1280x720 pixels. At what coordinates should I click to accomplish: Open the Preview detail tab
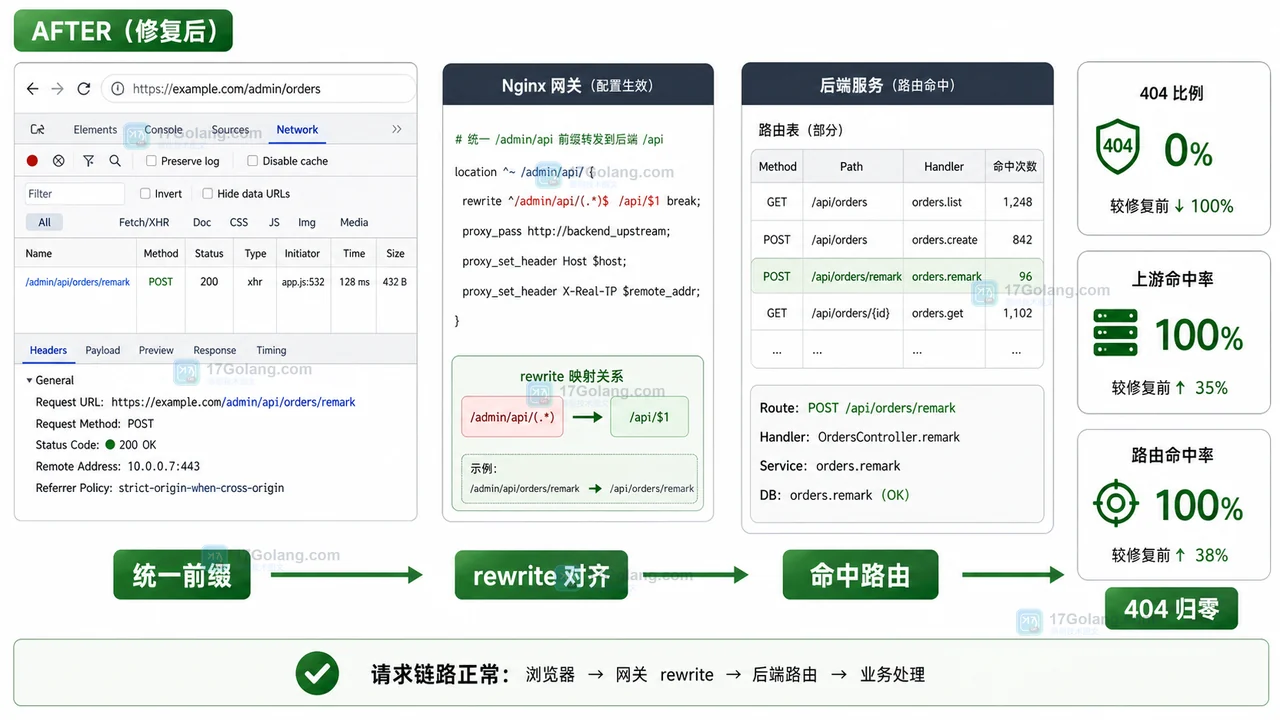(156, 351)
